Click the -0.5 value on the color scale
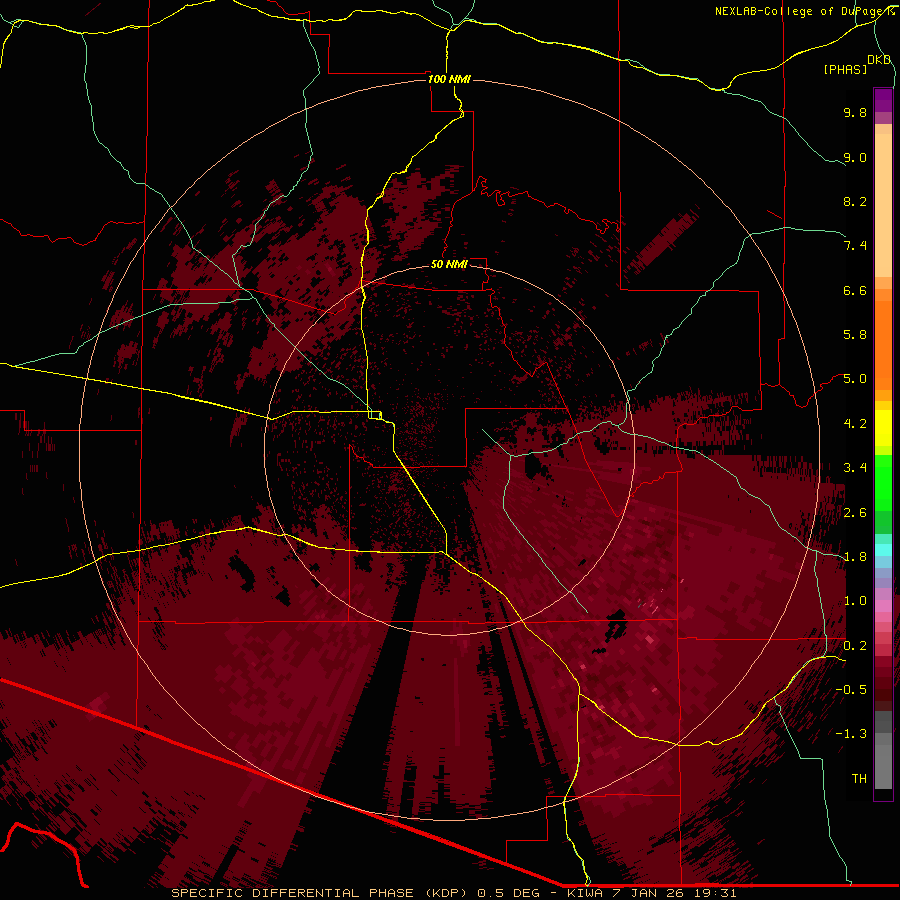This screenshot has height=900, width=900. point(851,690)
